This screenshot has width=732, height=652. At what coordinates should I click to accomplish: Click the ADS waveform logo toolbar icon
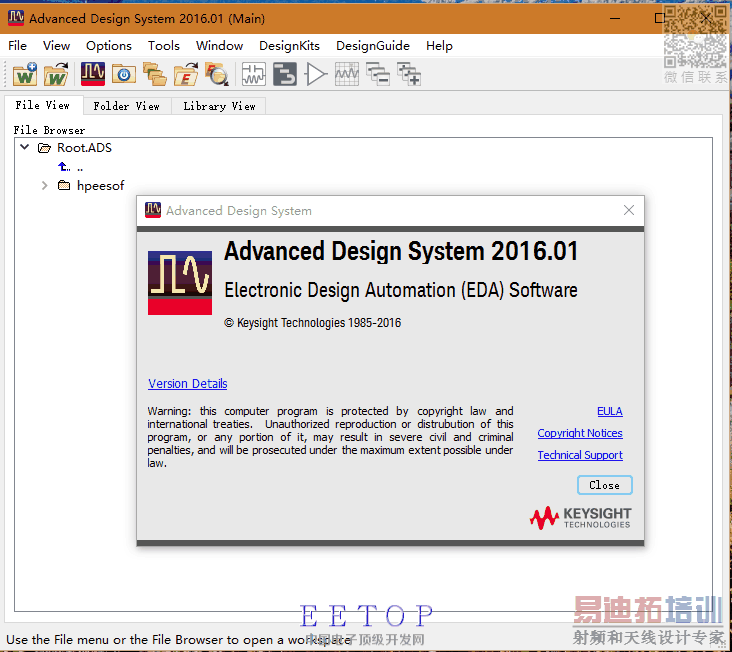coord(92,74)
